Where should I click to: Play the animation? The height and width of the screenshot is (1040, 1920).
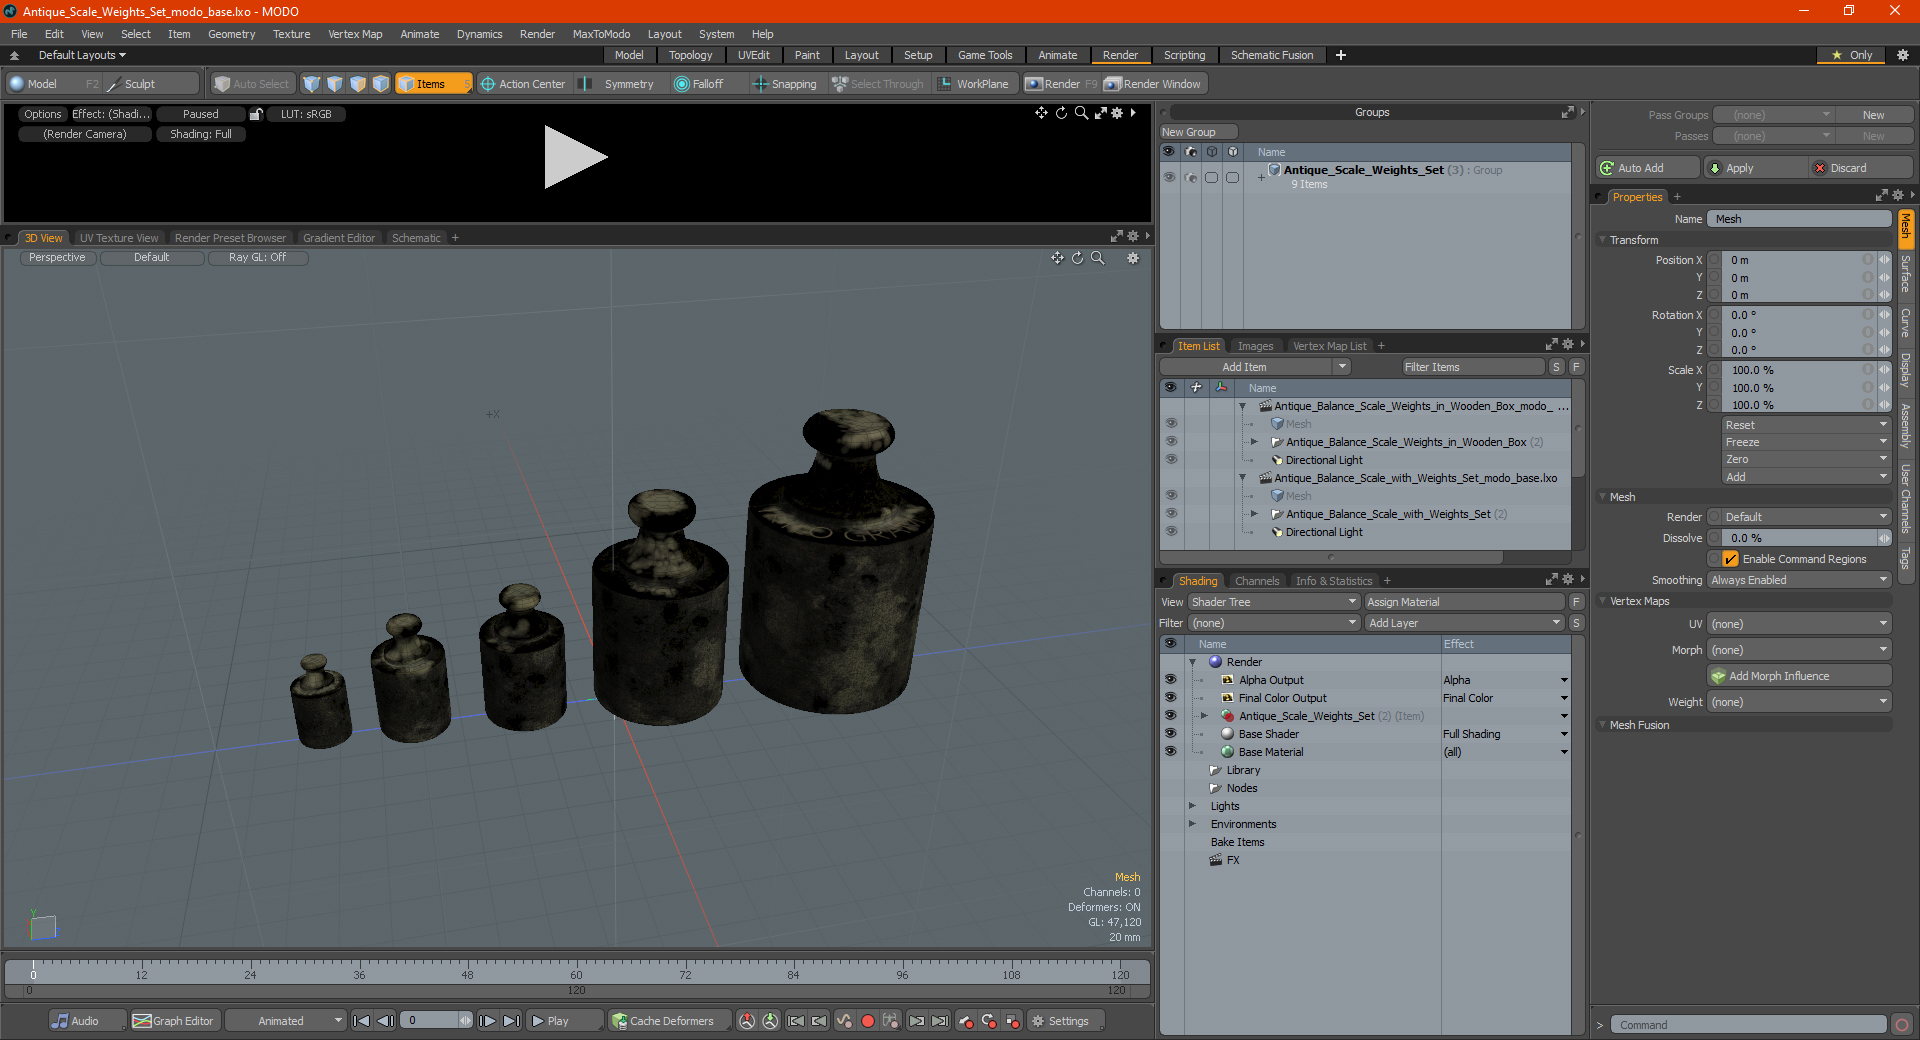(x=563, y=1021)
